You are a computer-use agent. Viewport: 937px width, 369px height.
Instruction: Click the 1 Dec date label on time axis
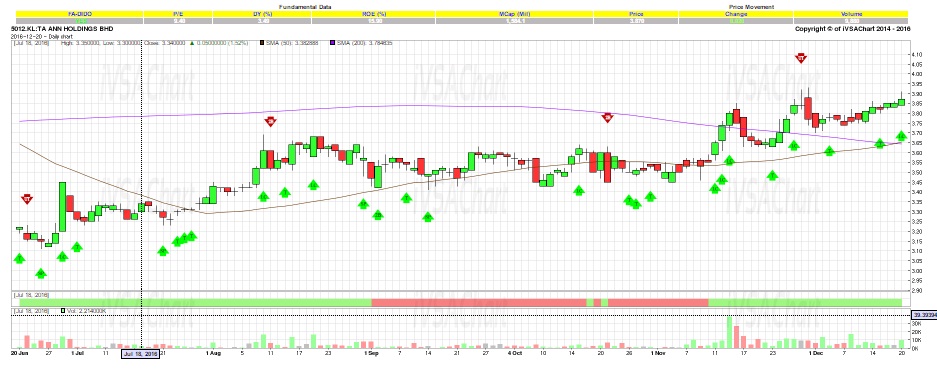coord(816,353)
